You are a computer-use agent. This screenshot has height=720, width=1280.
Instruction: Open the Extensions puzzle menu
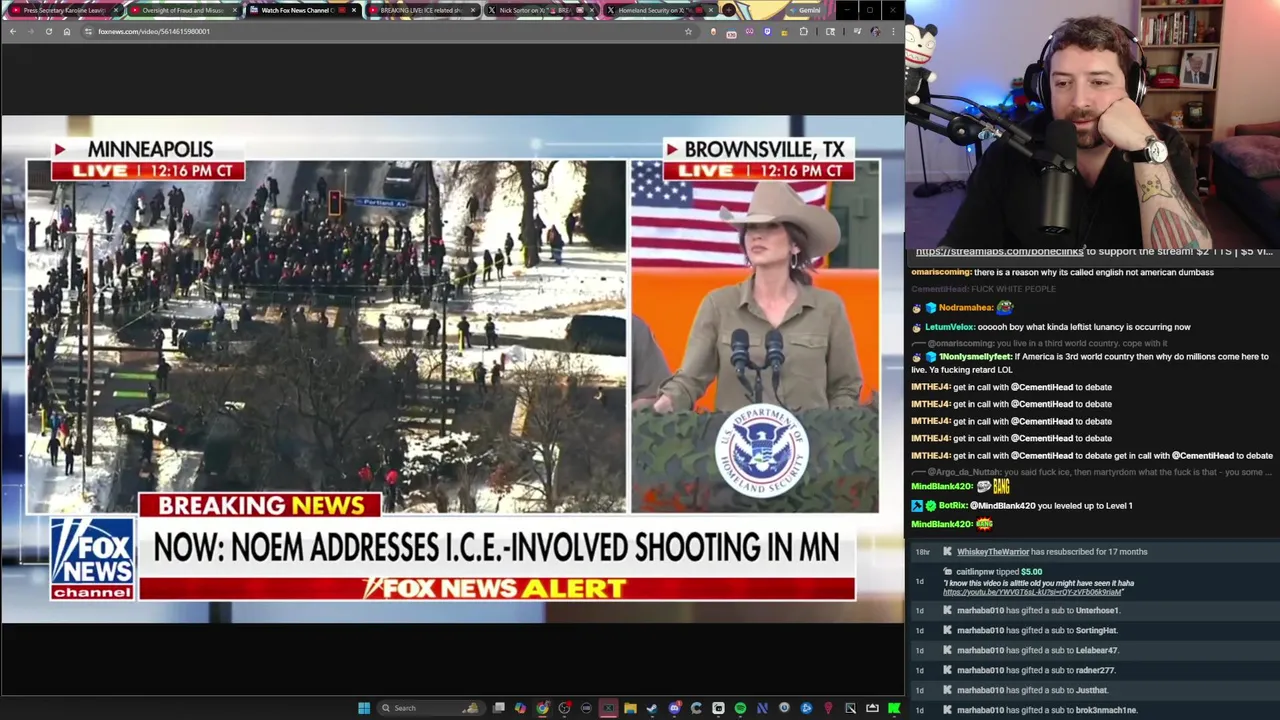point(804,31)
